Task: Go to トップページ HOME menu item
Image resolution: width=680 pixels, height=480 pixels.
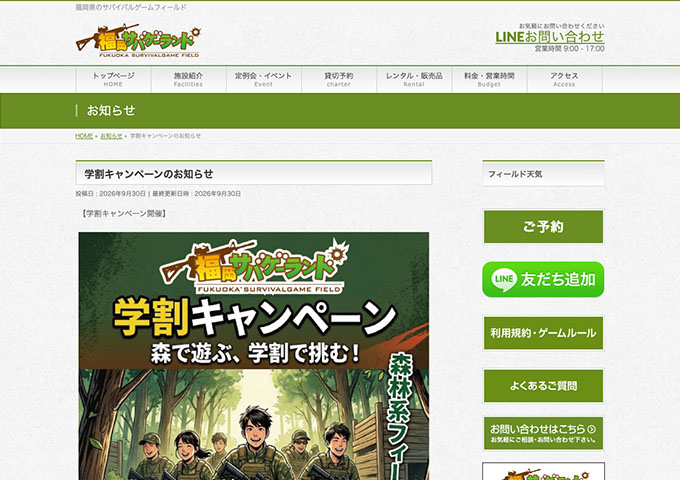Action: [113, 79]
